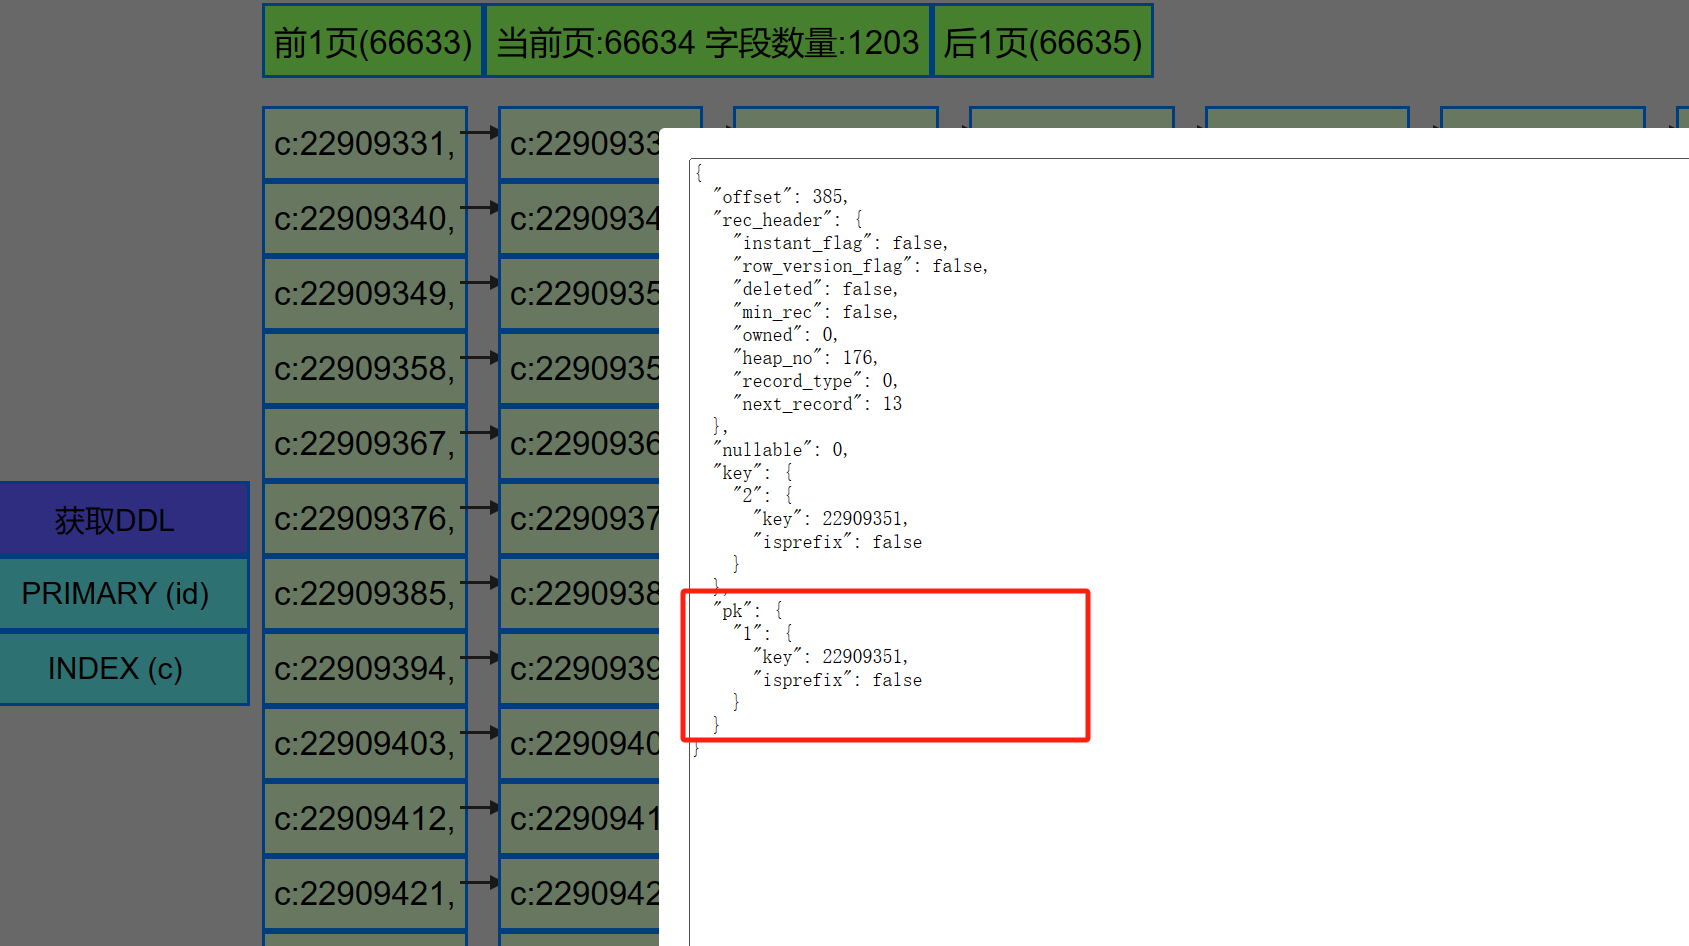
Task: Click "heap_no": 176 line
Action: [805, 358]
